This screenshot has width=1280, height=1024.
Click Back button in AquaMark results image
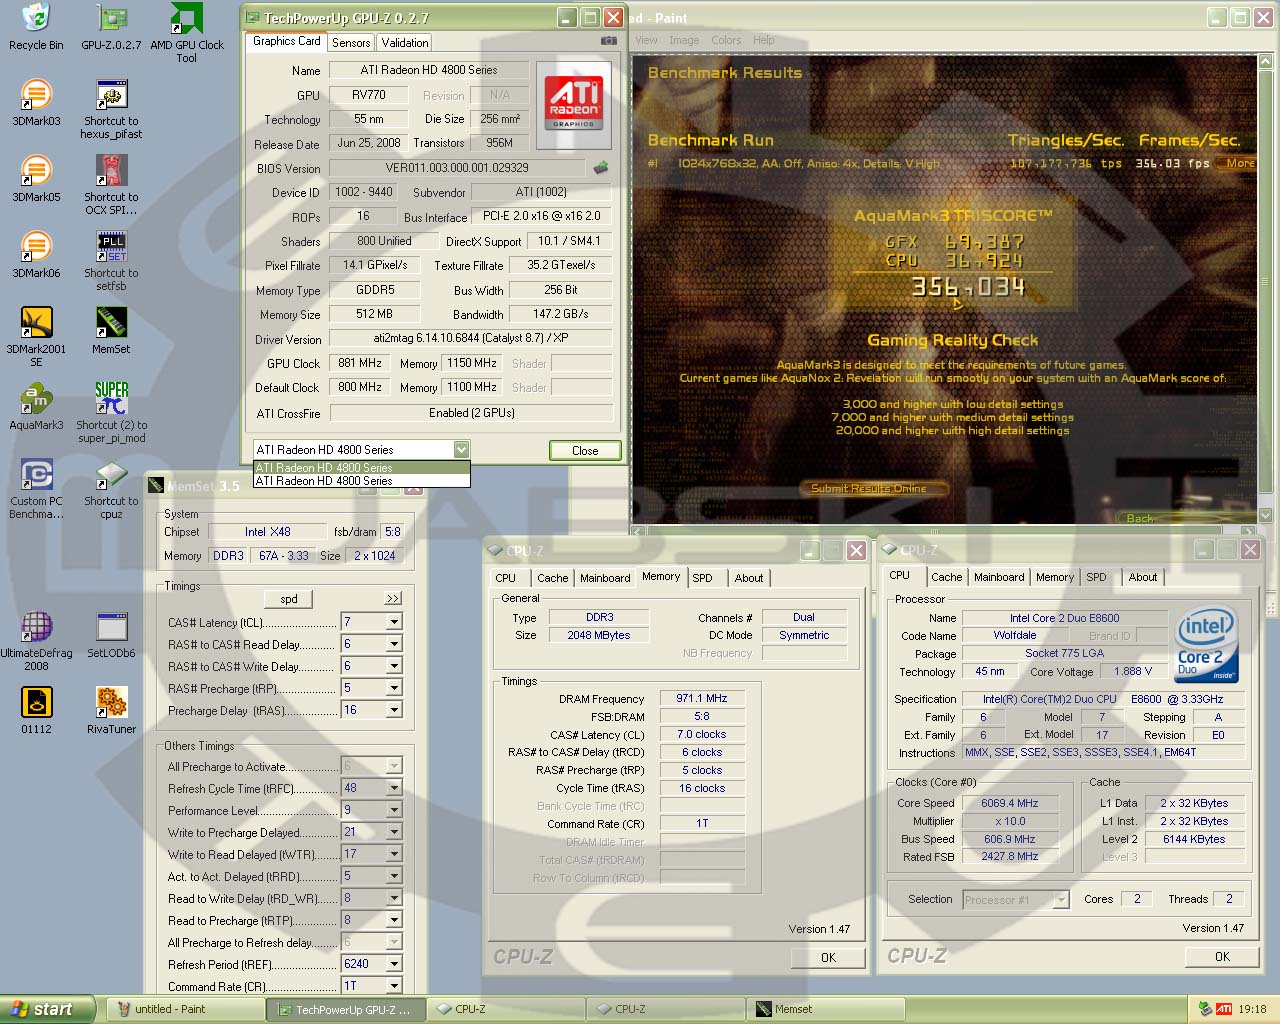point(1140,518)
